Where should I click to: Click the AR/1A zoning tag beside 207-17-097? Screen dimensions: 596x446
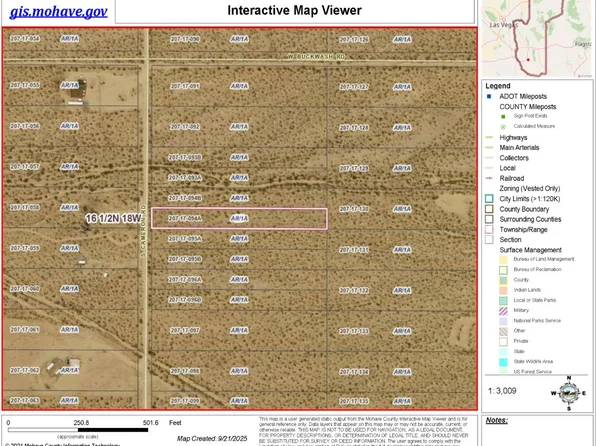tap(239, 330)
